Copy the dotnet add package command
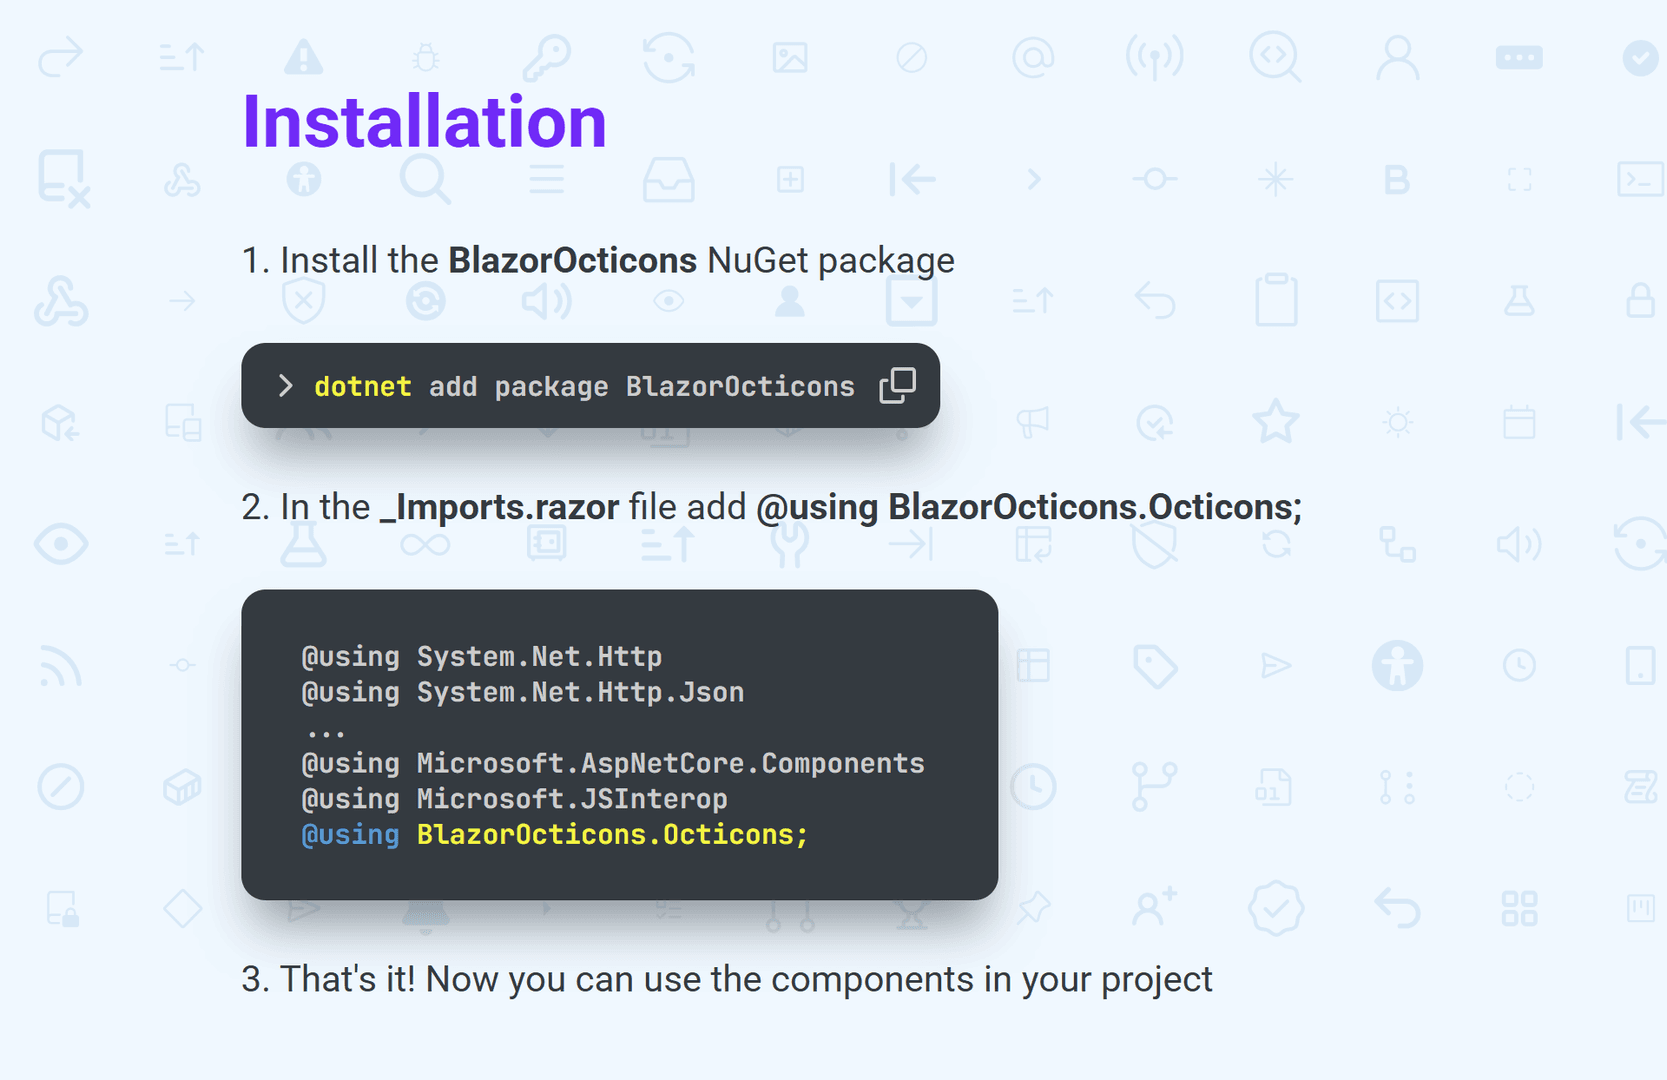1667x1080 pixels. point(895,386)
